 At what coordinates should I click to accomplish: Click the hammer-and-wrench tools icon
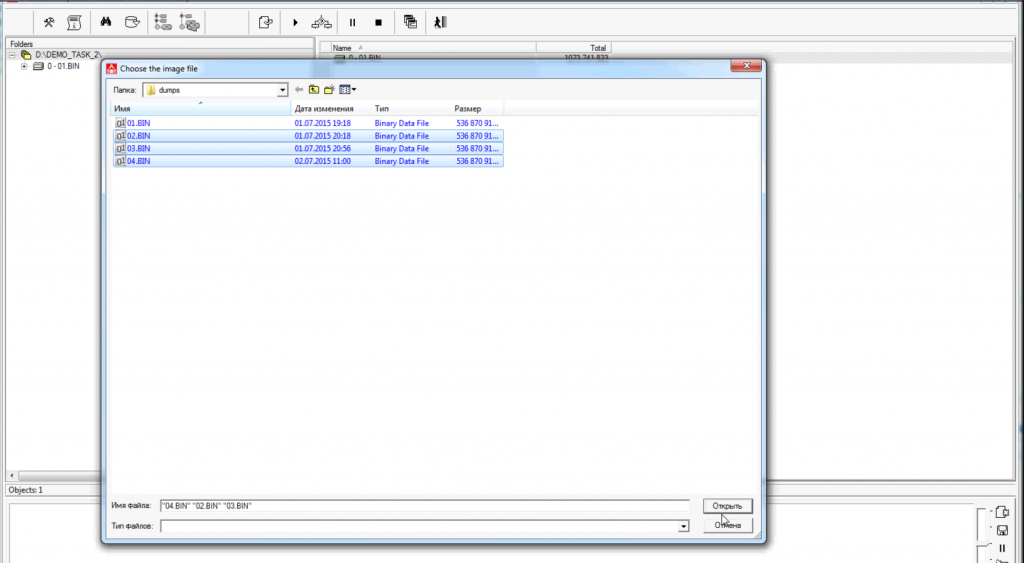pos(48,22)
